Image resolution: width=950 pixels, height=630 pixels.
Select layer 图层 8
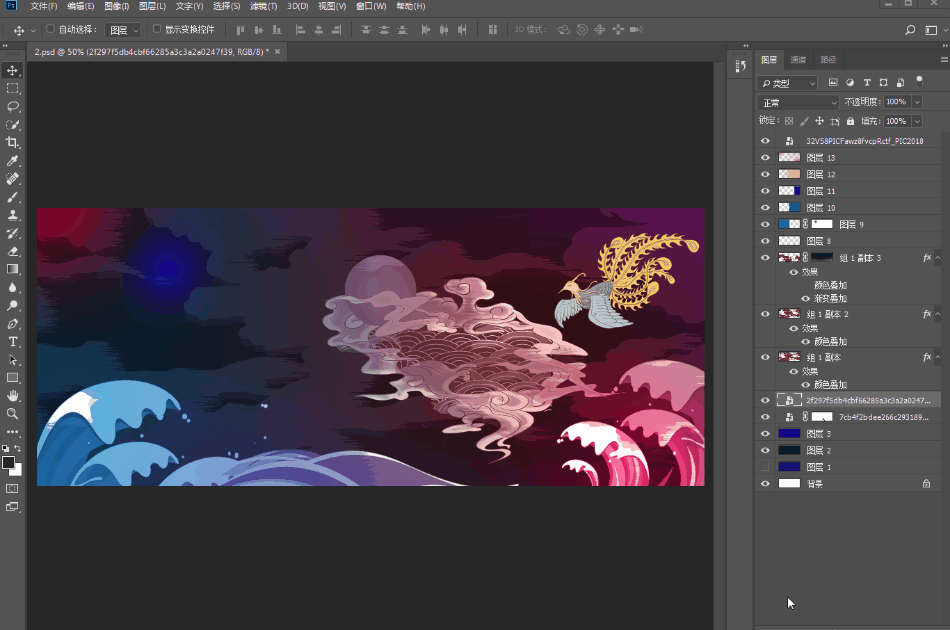click(848, 241)
